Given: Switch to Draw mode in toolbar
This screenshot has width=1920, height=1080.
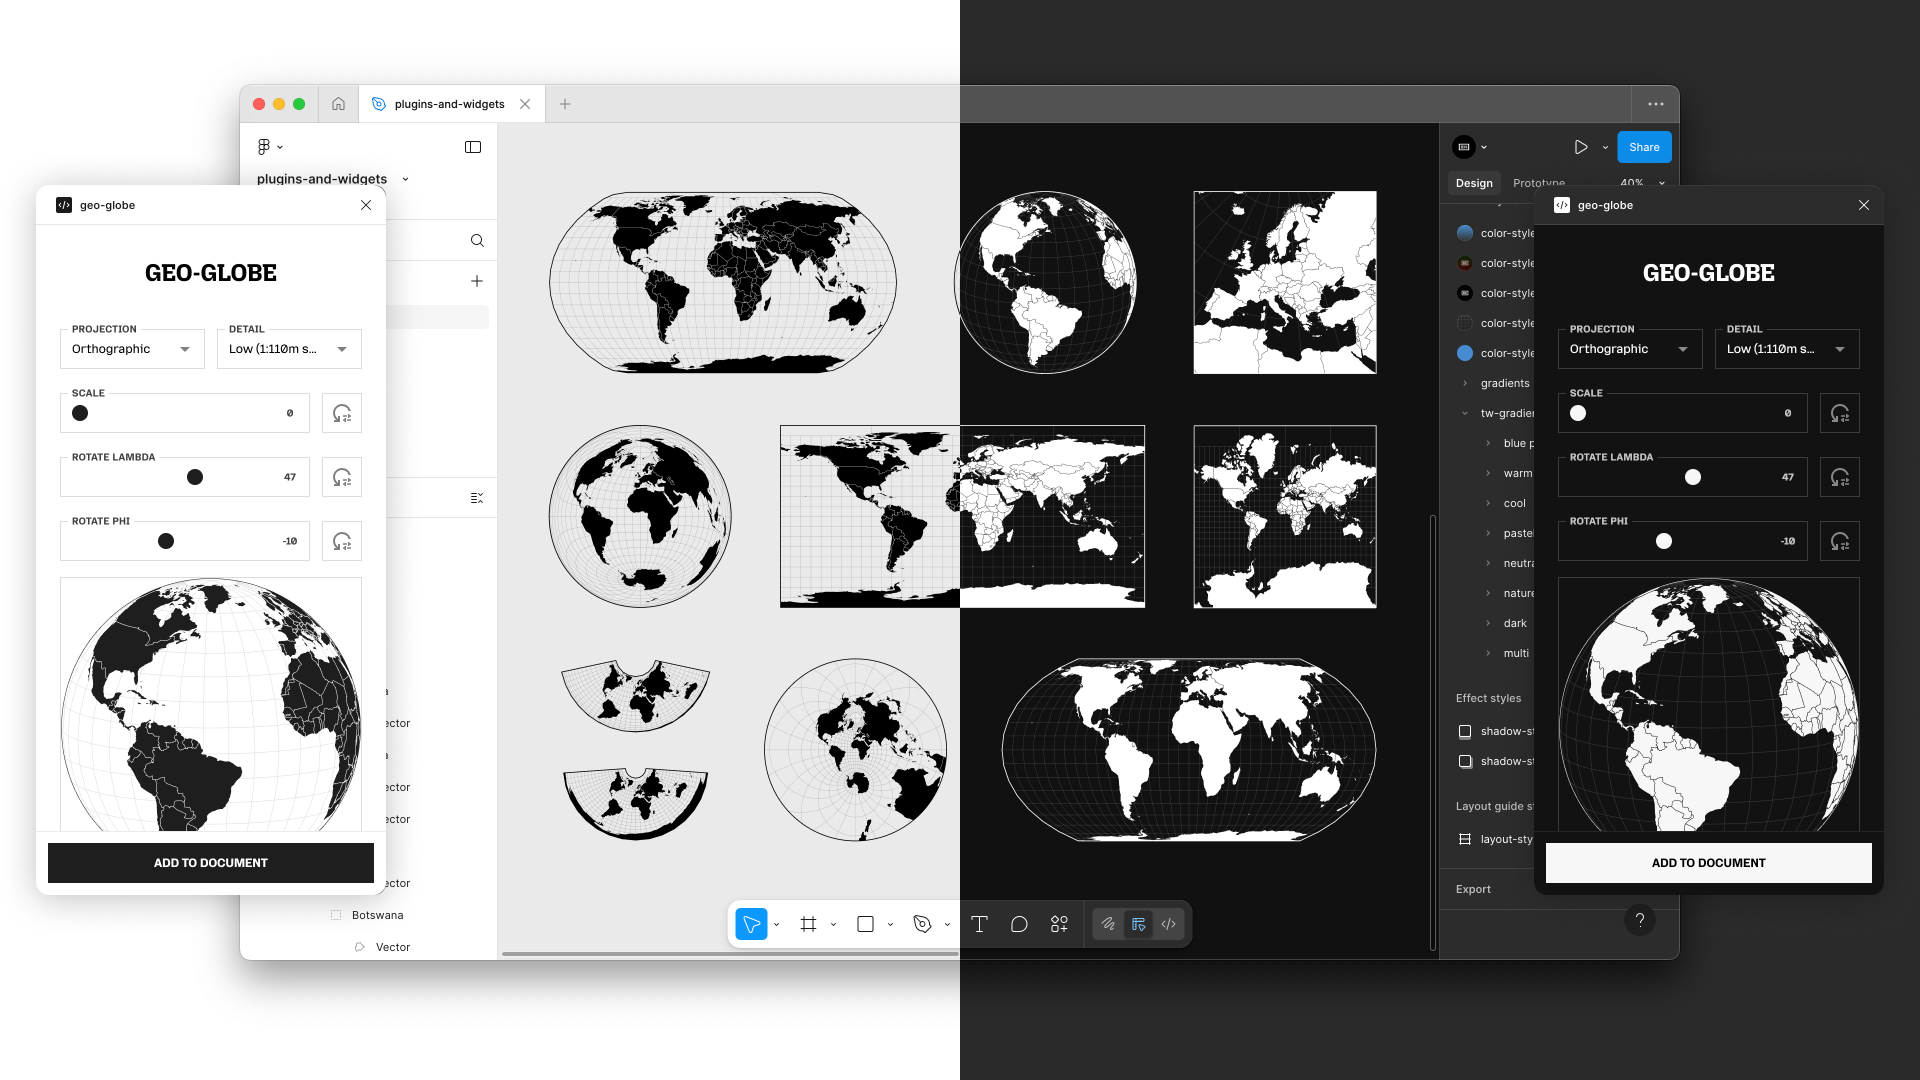Looking at the screenshot, I should tap(1108, 924).
